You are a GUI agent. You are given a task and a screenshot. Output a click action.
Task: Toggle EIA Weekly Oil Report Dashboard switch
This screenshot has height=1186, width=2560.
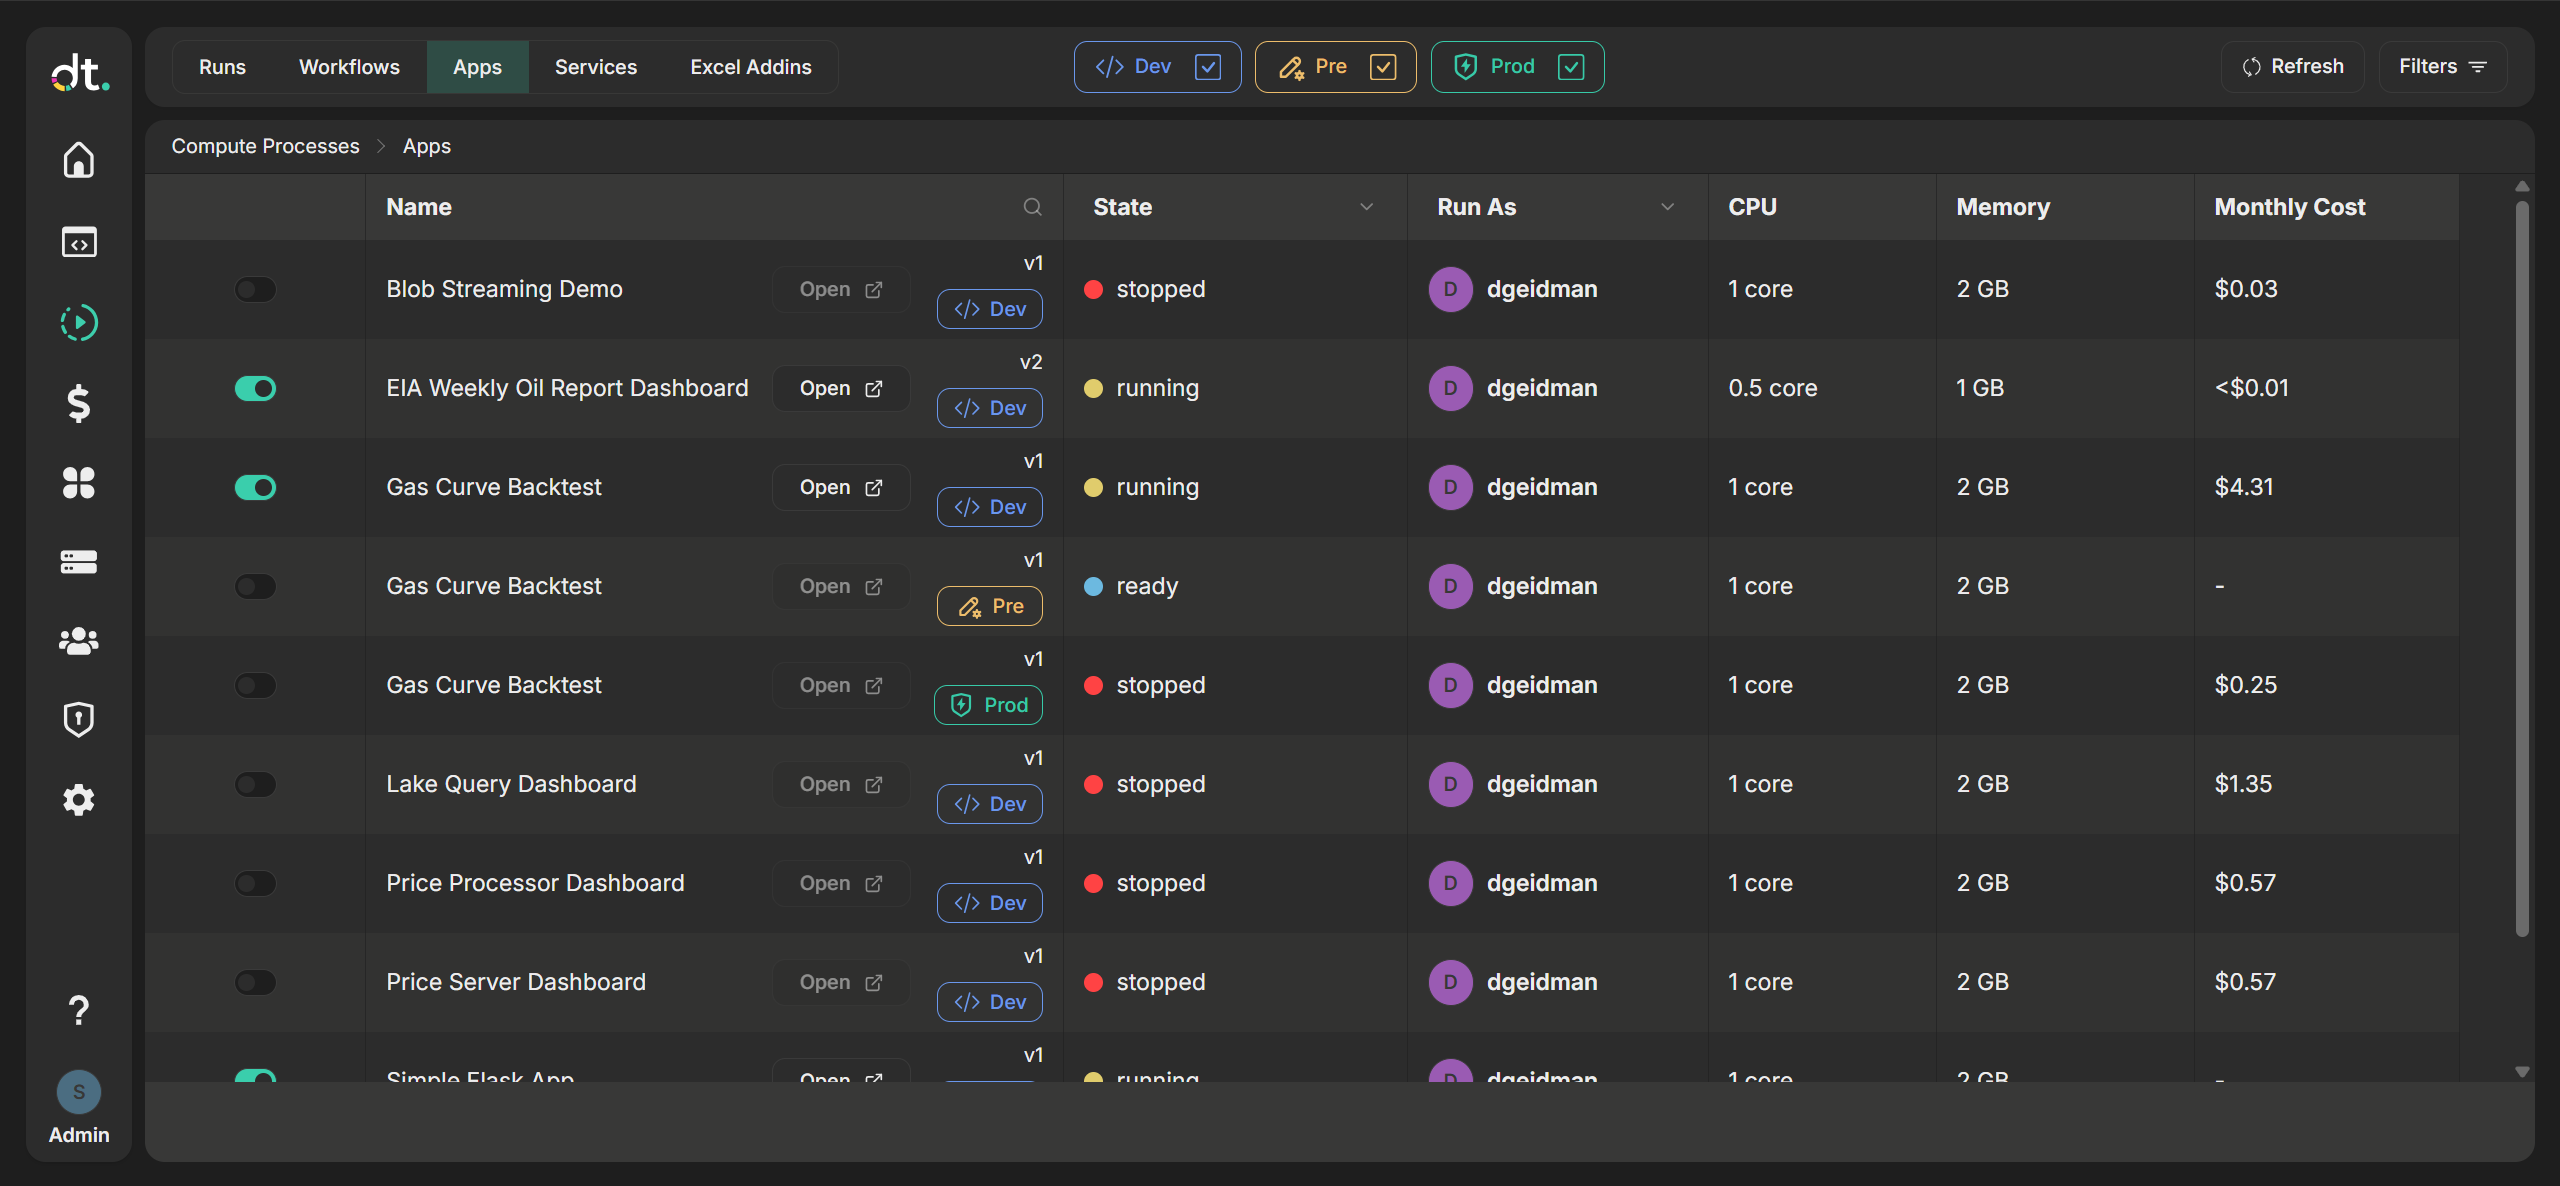[x=255, y=388]
